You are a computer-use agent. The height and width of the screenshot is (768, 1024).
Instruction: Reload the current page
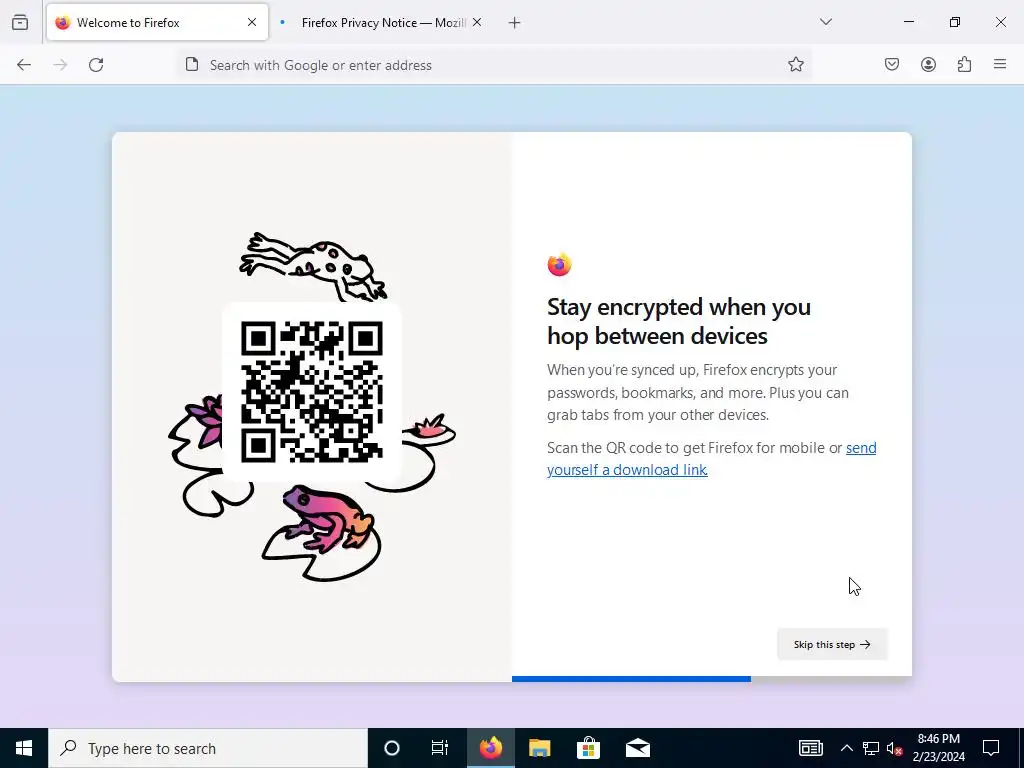(x=96, y=65)
